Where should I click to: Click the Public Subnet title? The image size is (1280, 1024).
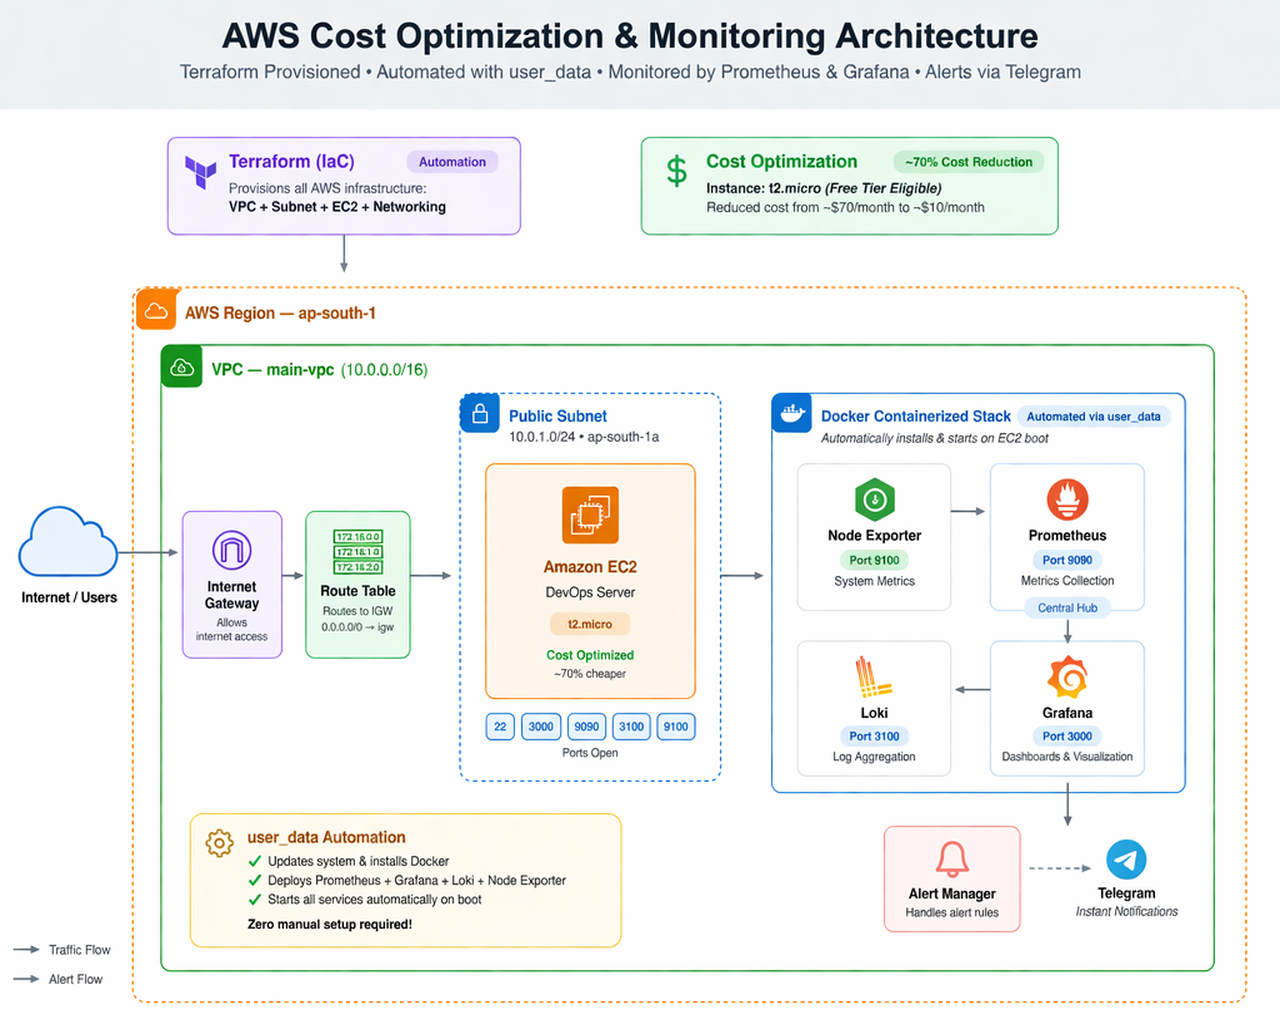click(x=558, y=416)
